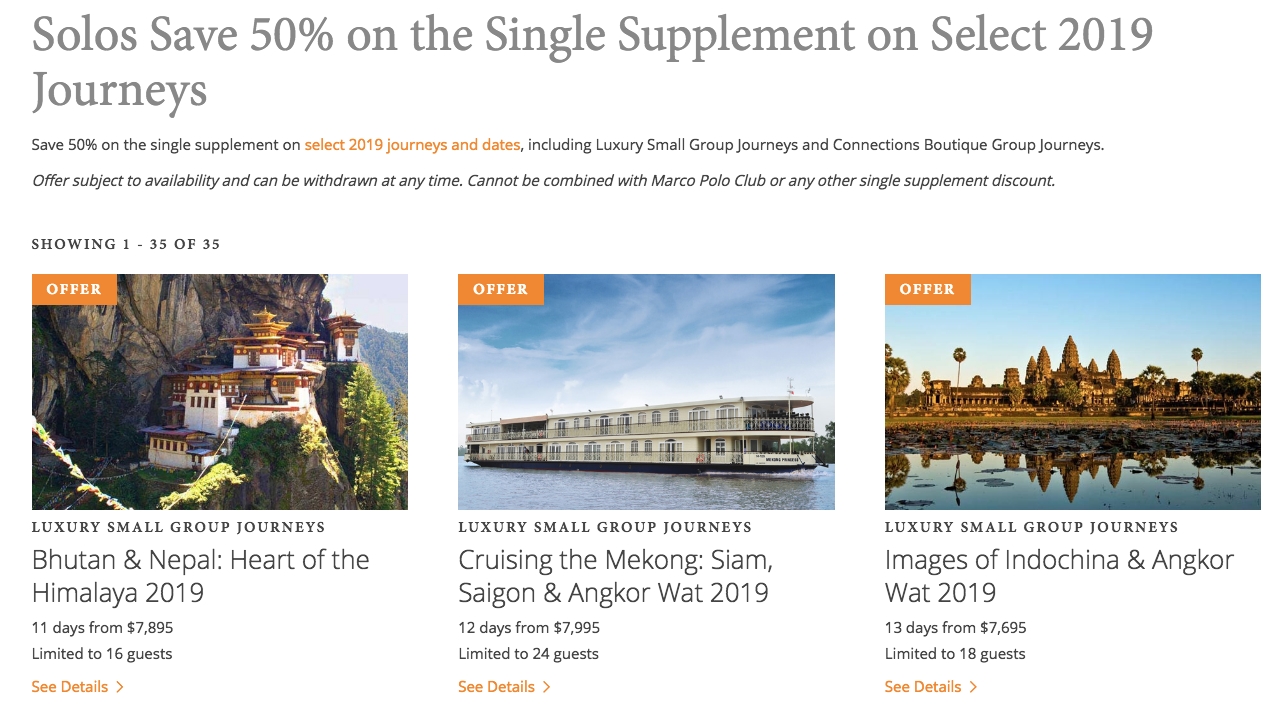This screenshot has width=1283, height=721.
Task: Click Luxury Small Group Journeys label above Indochina
Action: pos(1031,527)
